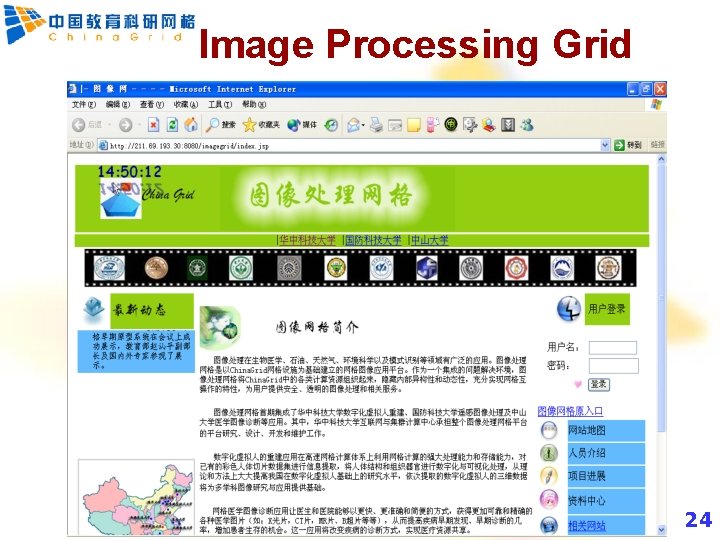Click the IE Forward arrow button
Image resolution: width=720 pixels, height=540 pixels.
pos(125,125)
